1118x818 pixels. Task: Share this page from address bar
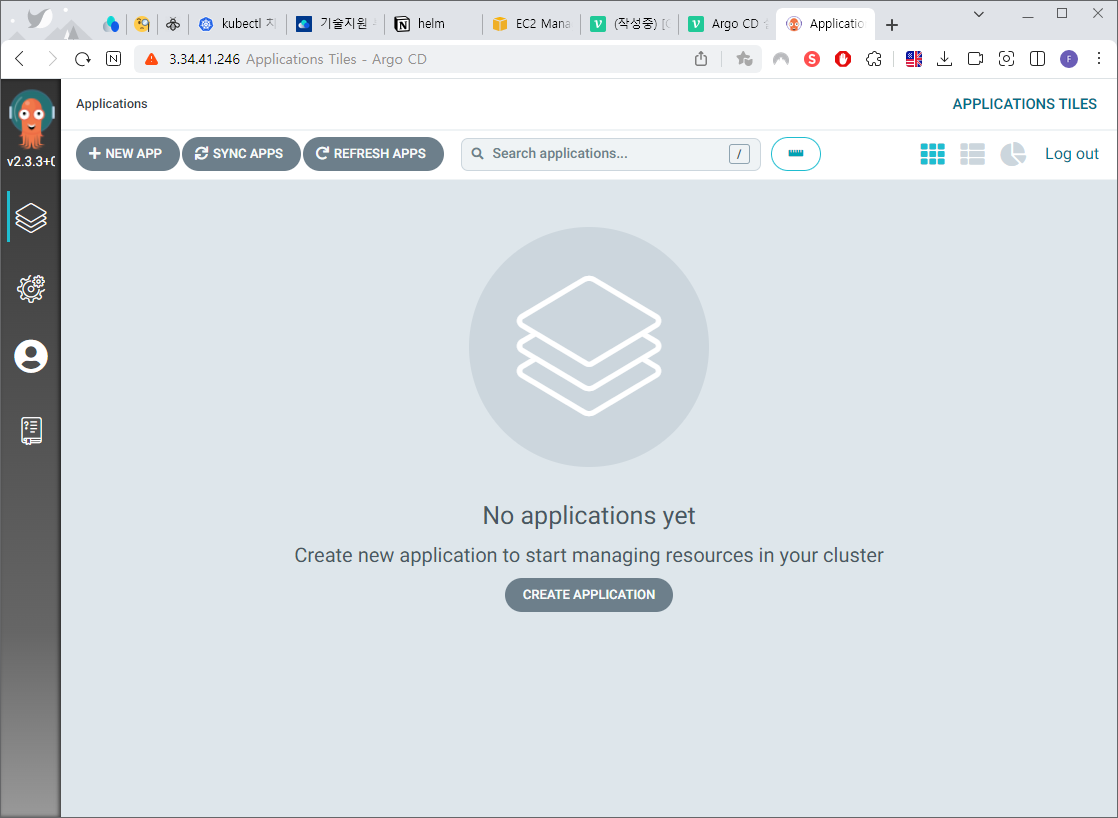click(701, 59)
